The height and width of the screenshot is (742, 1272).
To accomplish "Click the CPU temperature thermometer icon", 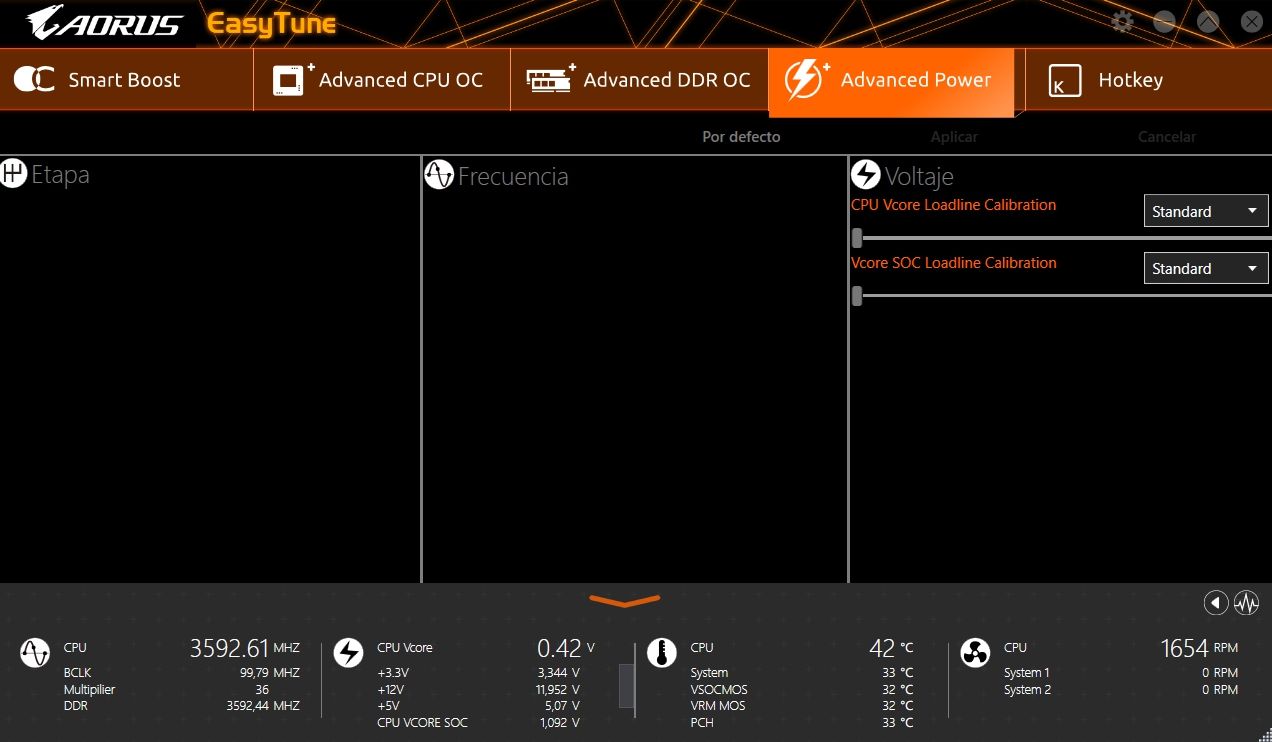I will coord(662,653).
